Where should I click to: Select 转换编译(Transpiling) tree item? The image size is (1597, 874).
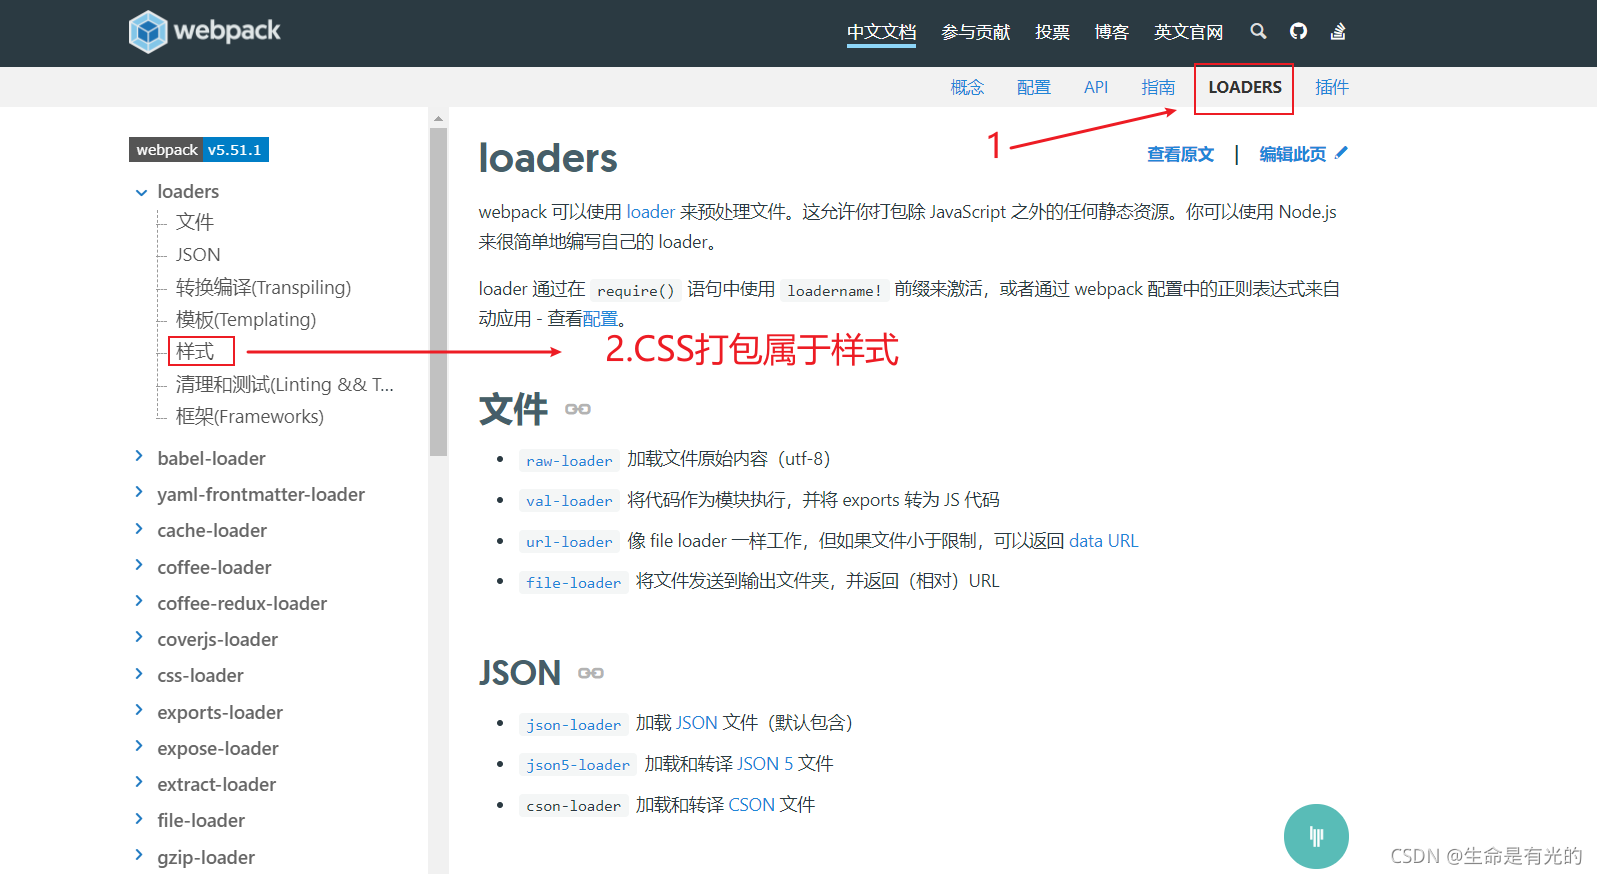[x=264, y=287]
